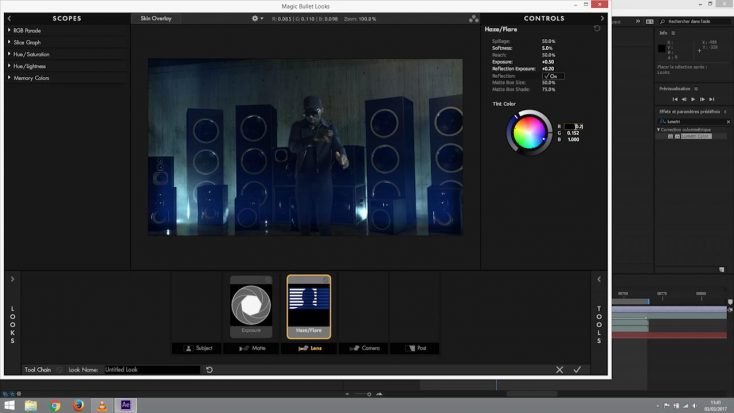The width and height of the screenshot is (734, 413).
Task: Open the Looks drawer arrow
Action: coord(12,279)
